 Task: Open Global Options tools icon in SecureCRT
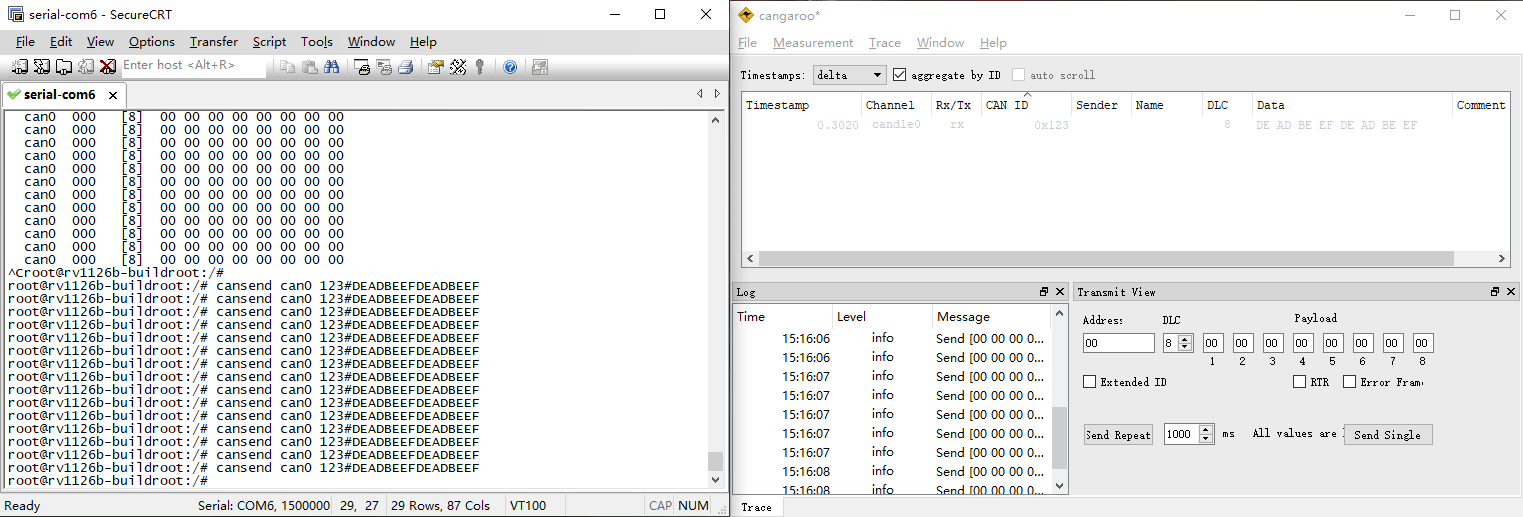(458, 67)
